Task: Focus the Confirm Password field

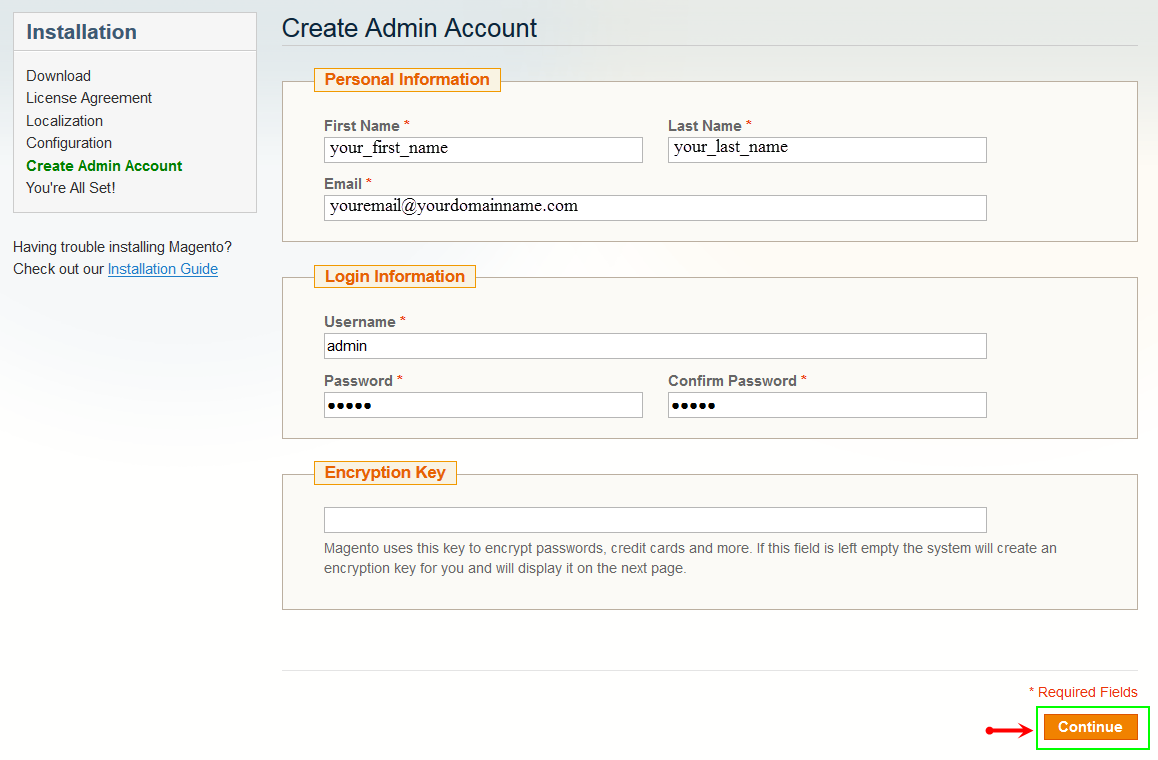Action: pos(827,405)
